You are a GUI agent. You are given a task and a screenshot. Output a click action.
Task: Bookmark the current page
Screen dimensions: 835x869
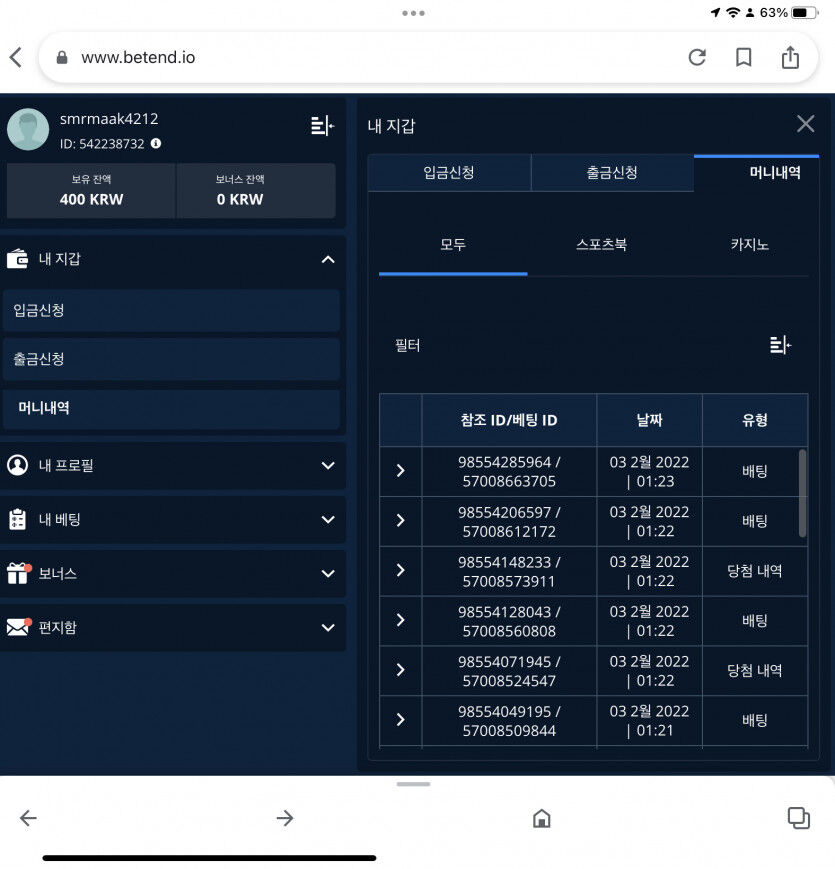[x=743, y=57]
